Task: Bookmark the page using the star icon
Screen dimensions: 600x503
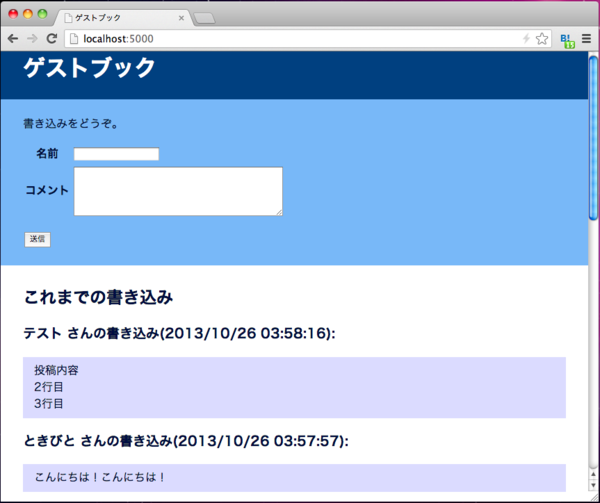Action: [x=542, y=39]
